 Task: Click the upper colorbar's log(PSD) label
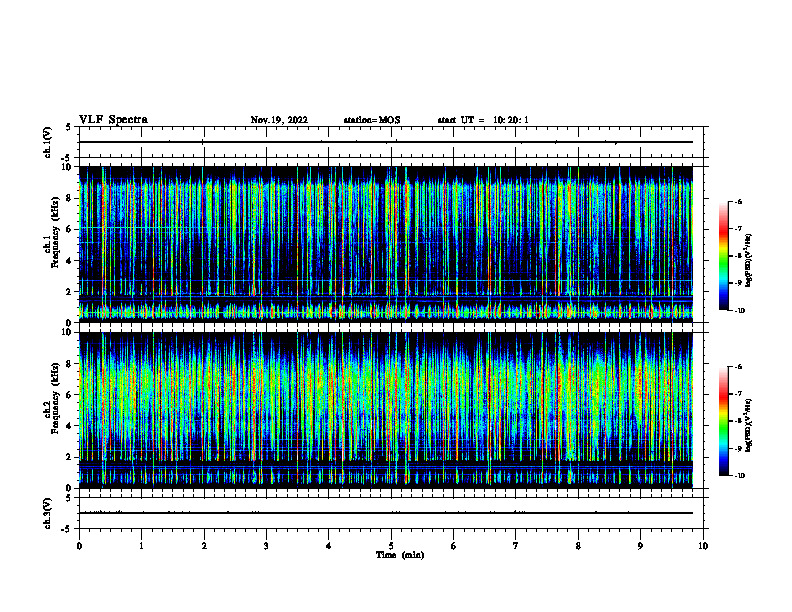point(749,260)
